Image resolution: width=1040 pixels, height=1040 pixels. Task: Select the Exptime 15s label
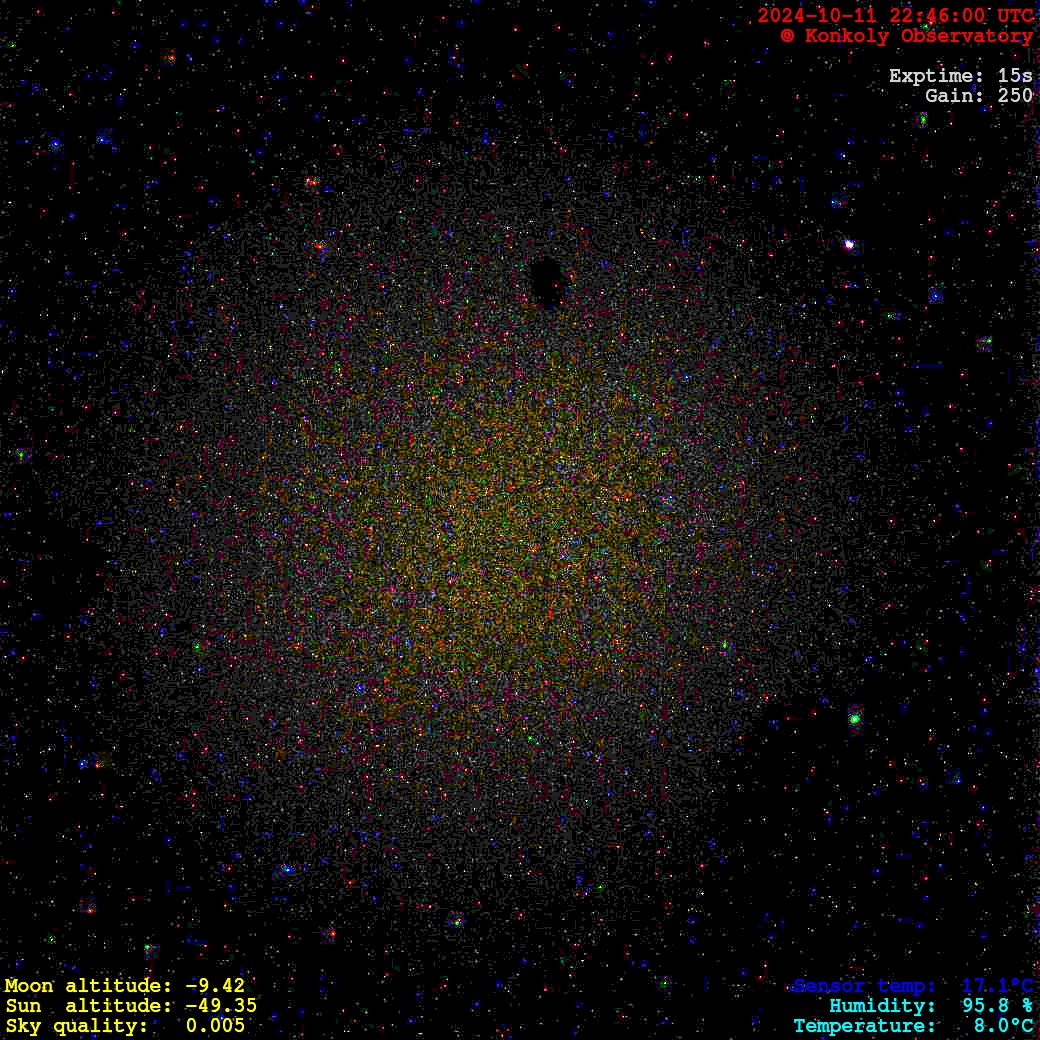coord(960,76)
